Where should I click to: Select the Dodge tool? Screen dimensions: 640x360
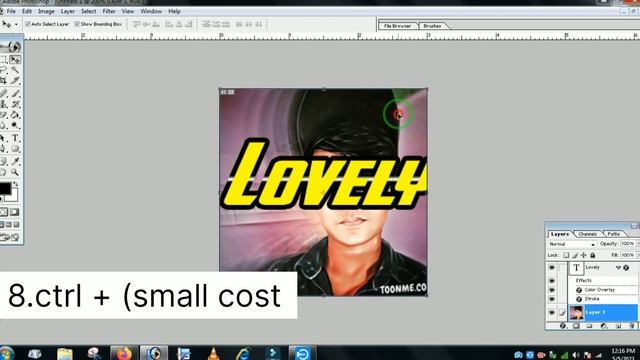pos(16,125)
